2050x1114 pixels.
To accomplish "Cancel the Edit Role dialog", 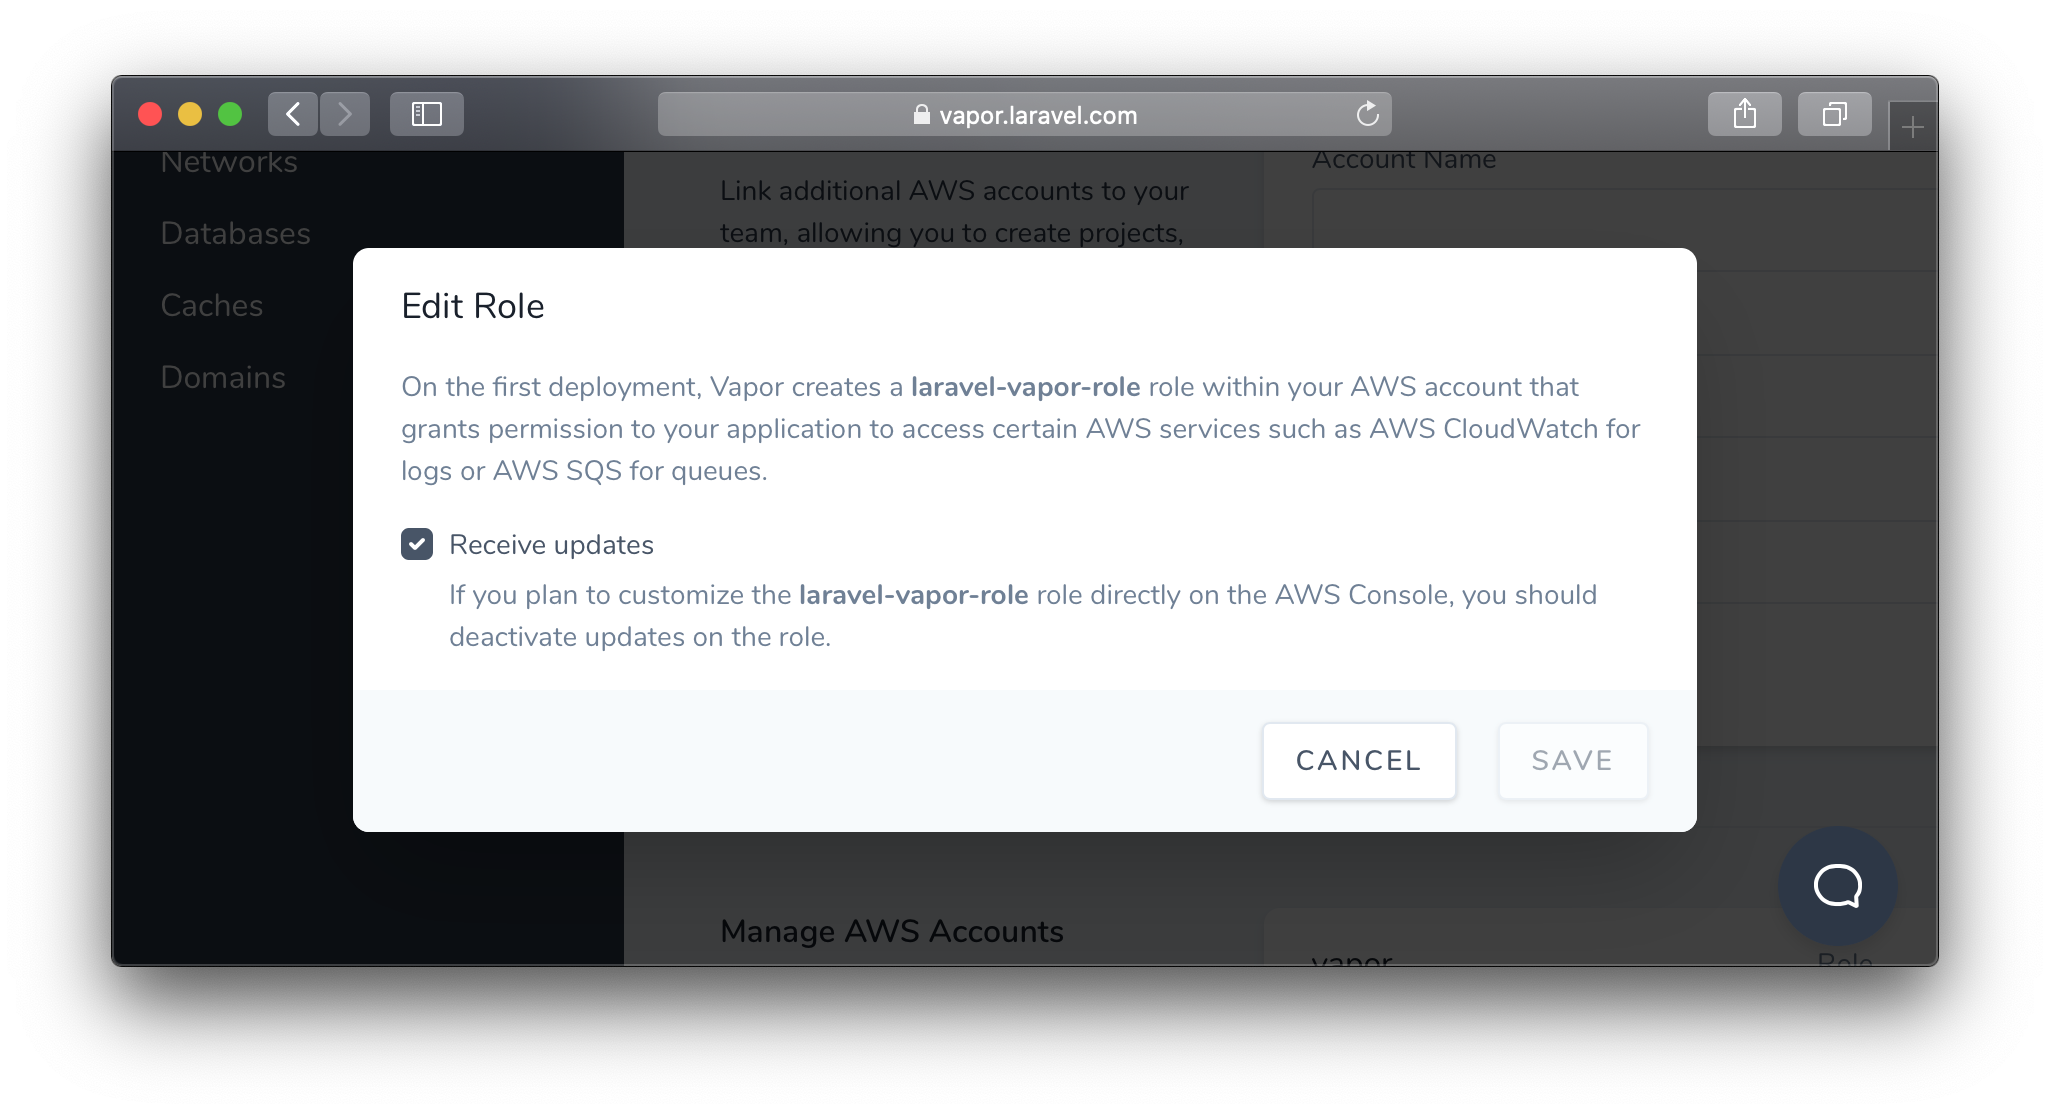I will click(1359, 761).
